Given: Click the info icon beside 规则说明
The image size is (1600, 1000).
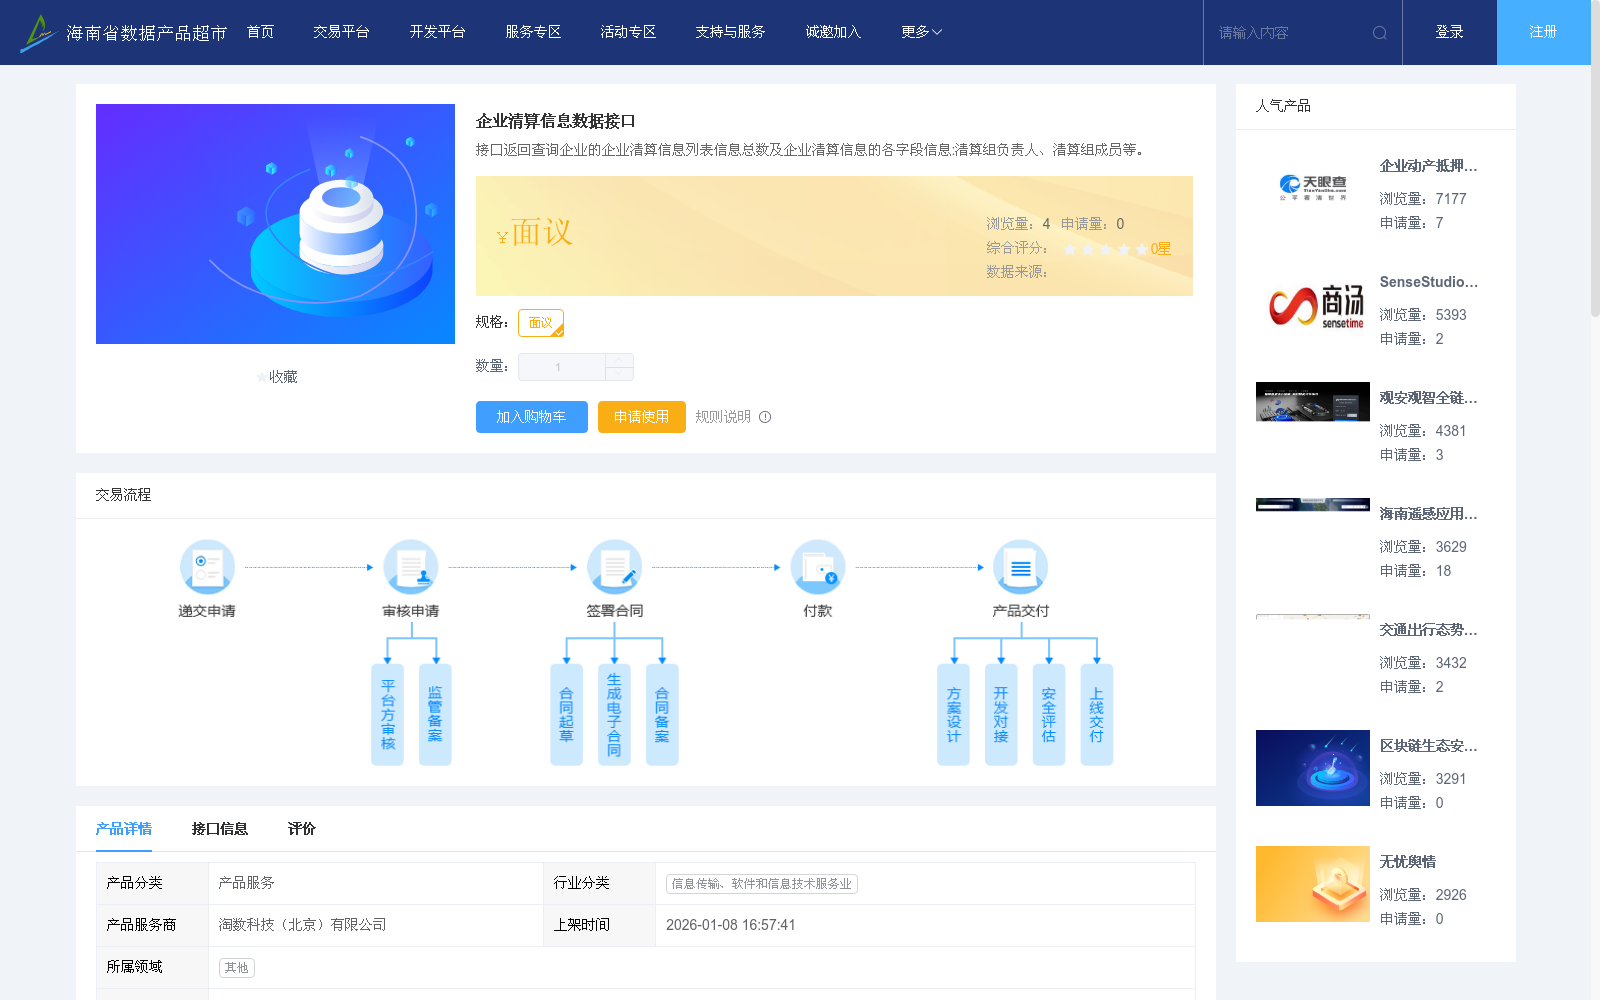Looking at the screenshot, I should [x=765, y=417].
